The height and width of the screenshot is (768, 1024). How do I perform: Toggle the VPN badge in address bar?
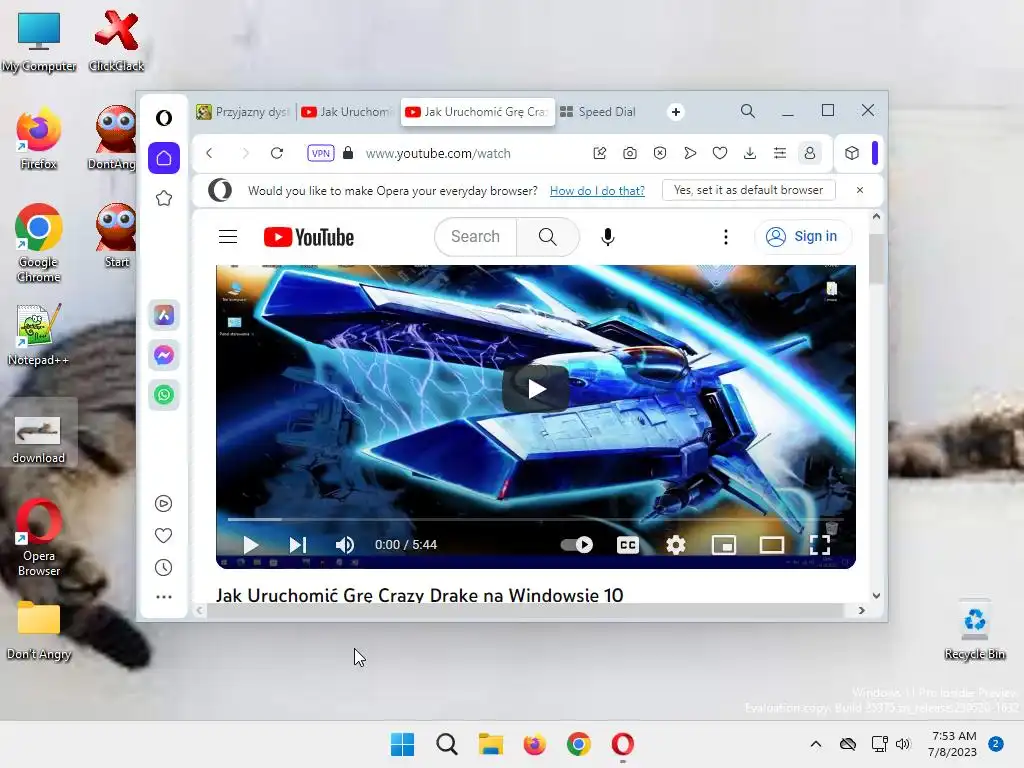tap(321, 153)
